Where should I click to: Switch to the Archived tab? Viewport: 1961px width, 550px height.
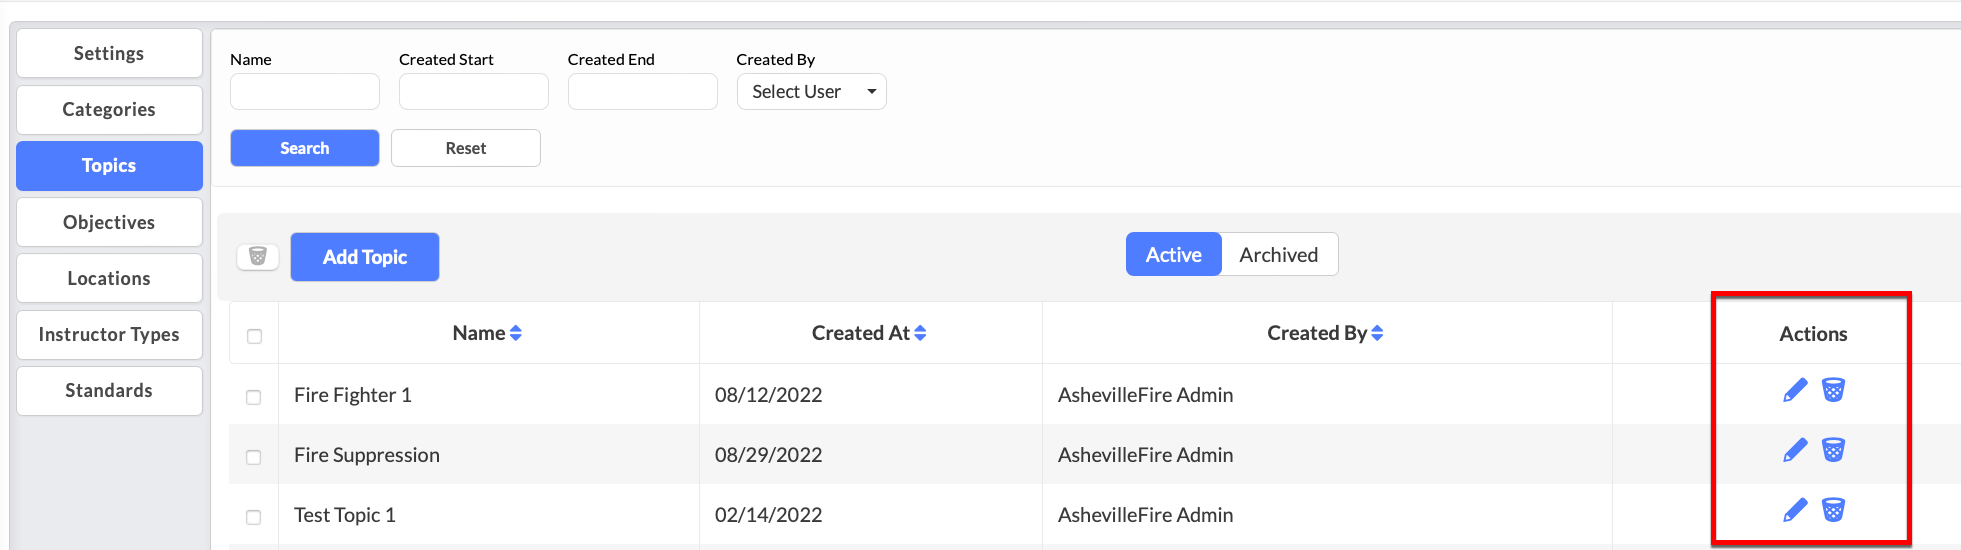point(1278,255)
